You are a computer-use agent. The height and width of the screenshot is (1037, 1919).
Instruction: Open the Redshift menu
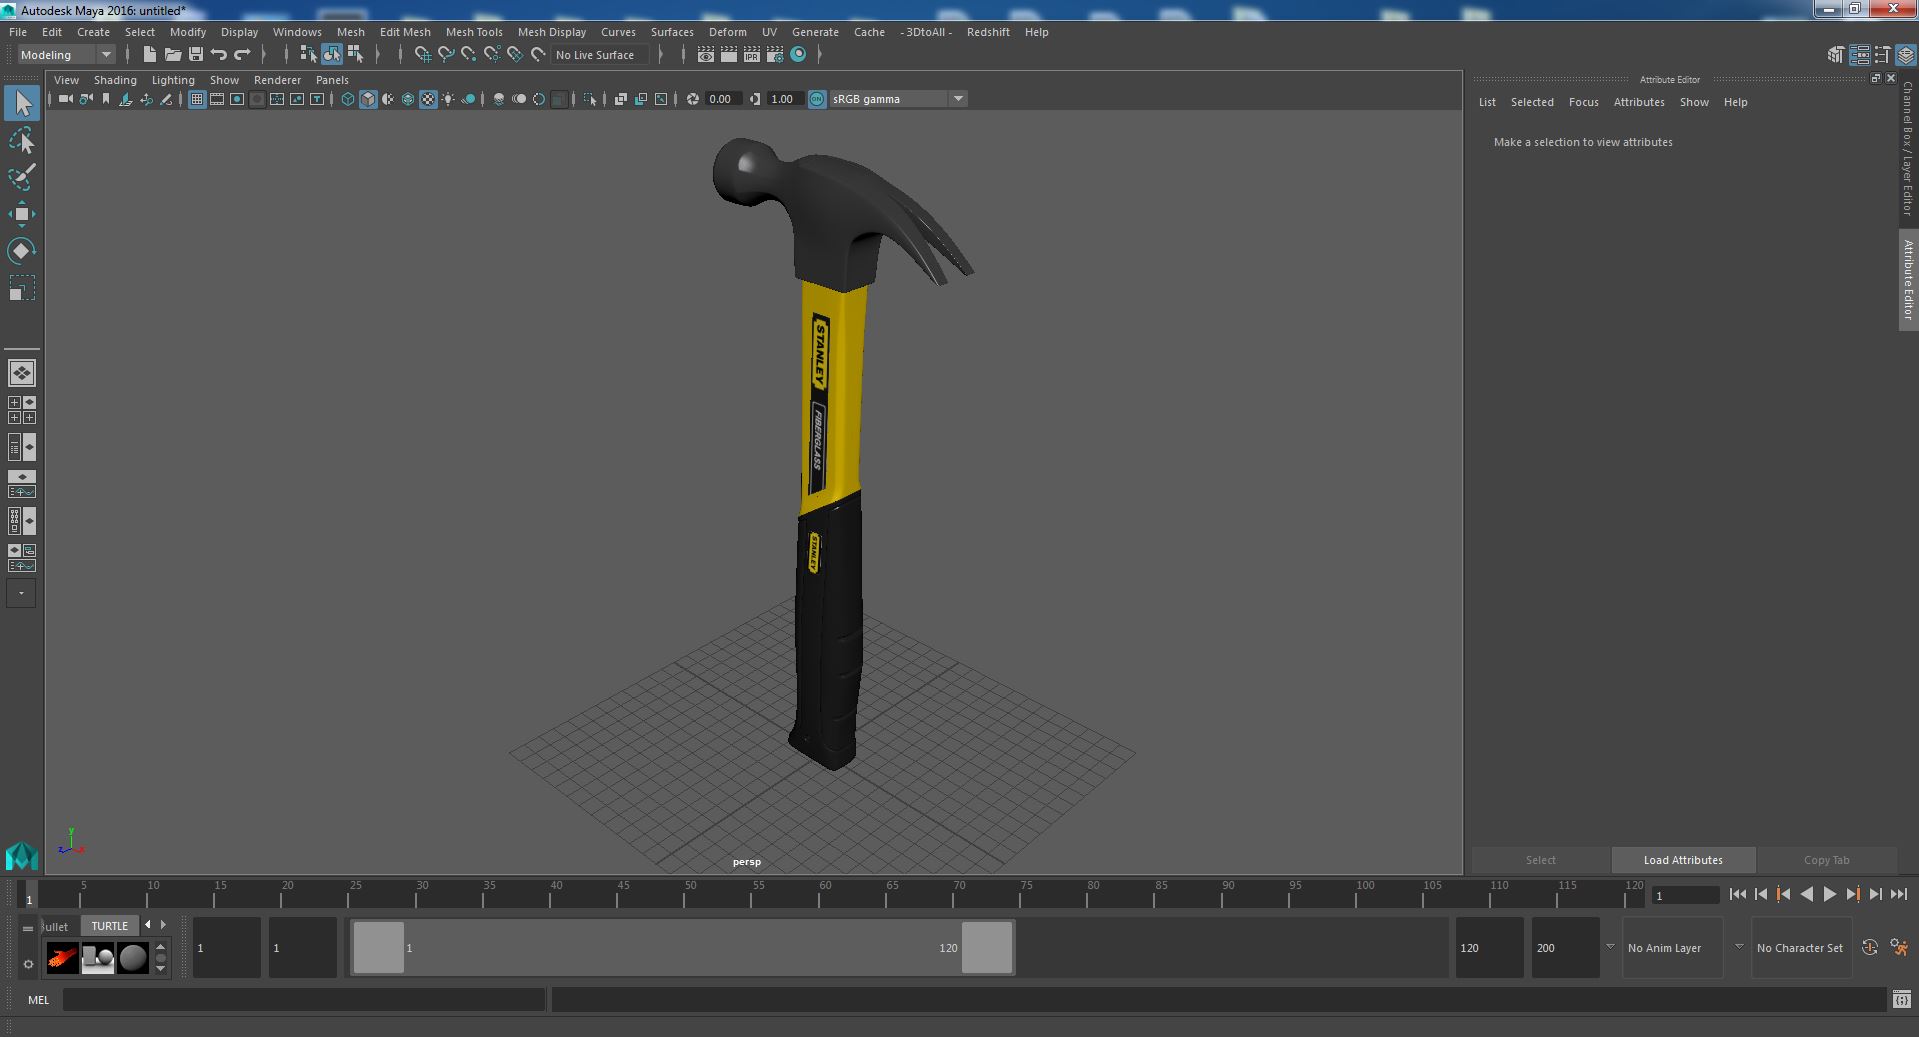tap(988, 32)
